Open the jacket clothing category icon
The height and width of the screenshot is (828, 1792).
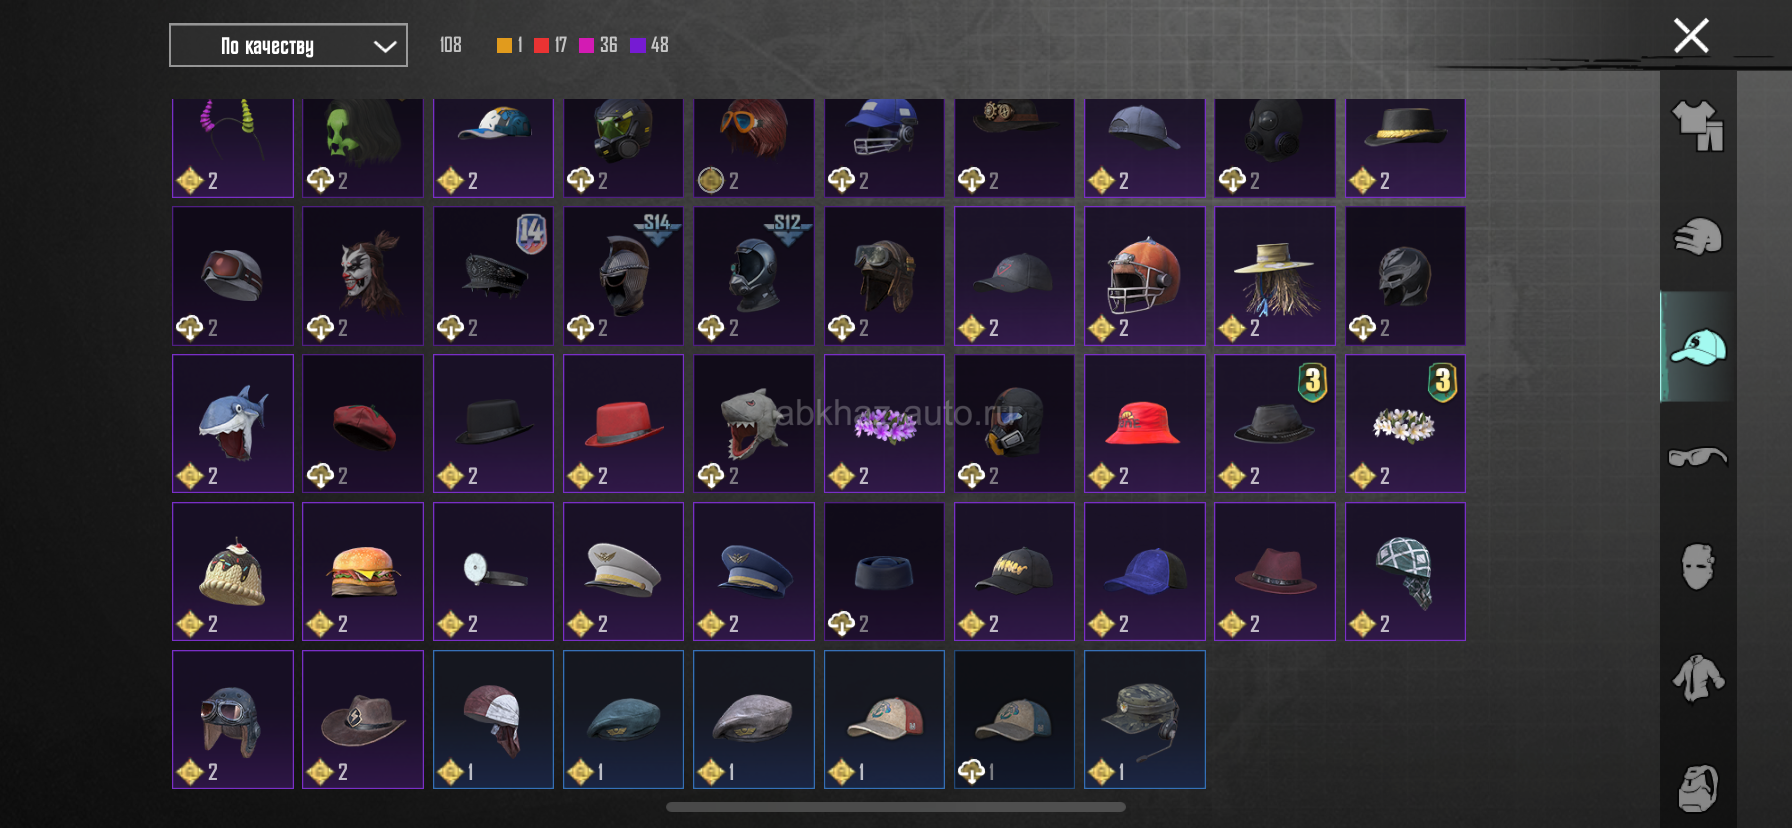pos(1698,678)
